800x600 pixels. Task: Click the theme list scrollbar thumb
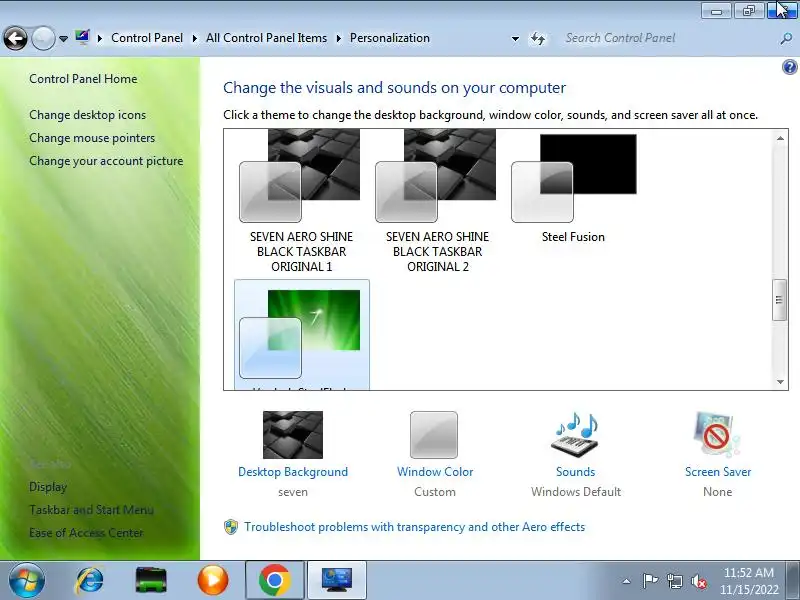pyautogui.click(x=779, y=300)
